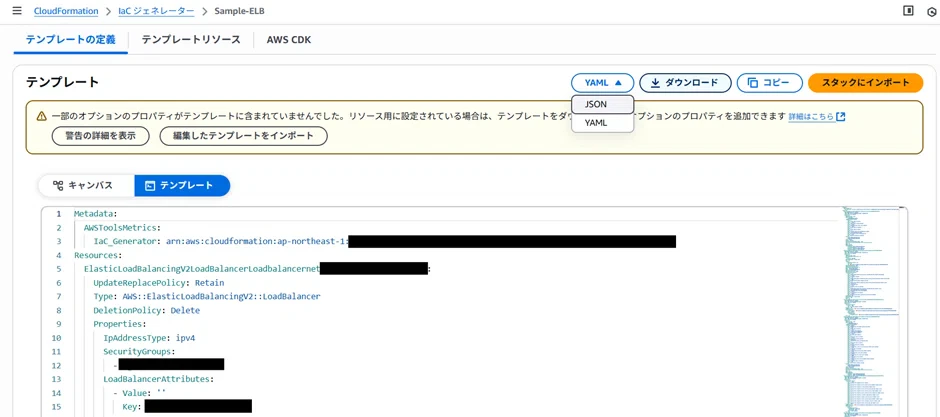Image resolution: width=940 pixels, height=417 pixels.
Task: Switch to the AWS CDK tab
Action: click(x=289, y=40)
